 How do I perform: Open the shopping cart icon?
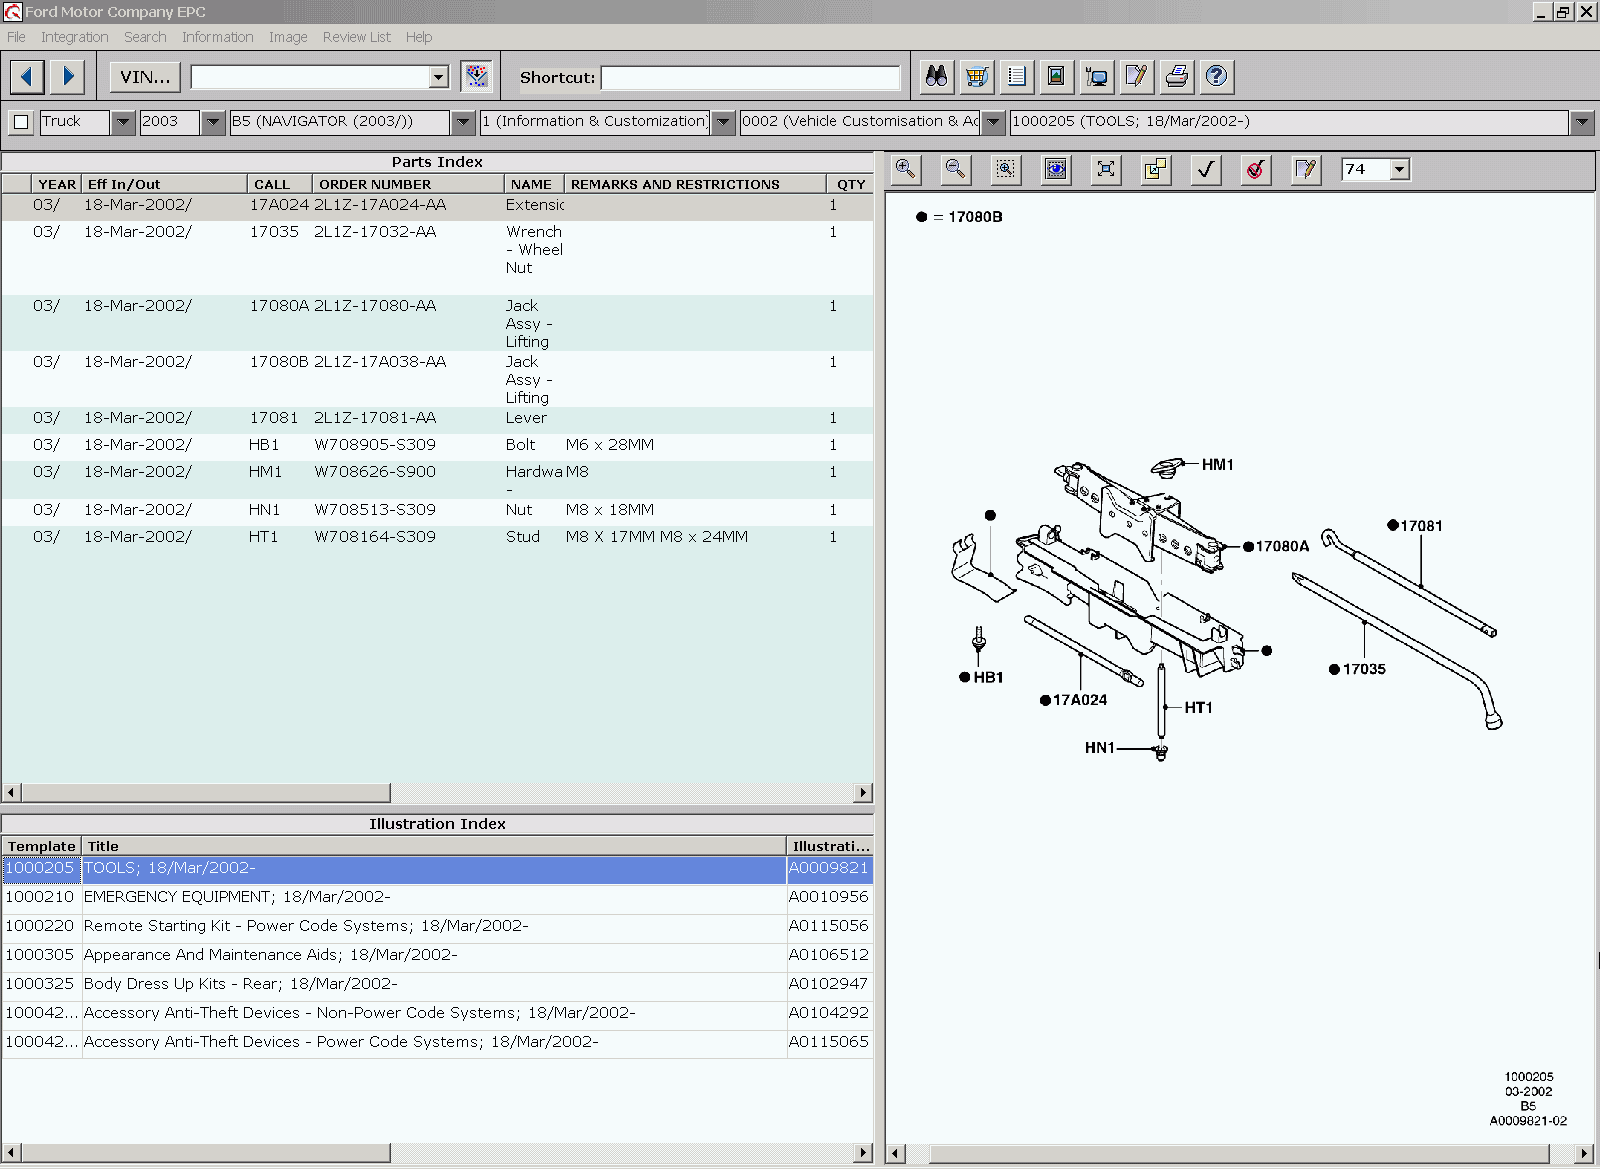(977, 76)
